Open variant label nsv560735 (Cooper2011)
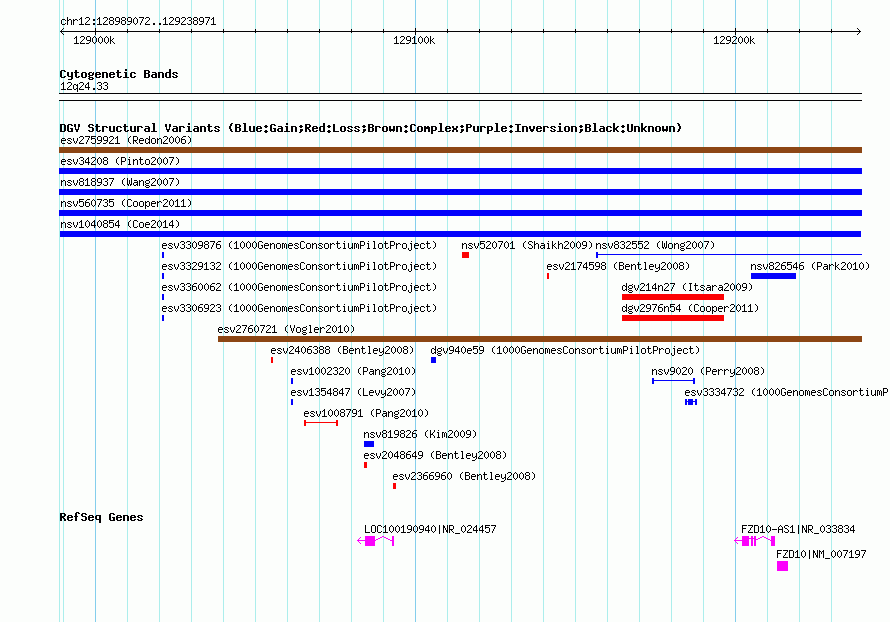The image size is (890, 622). (x=126, y=203)
